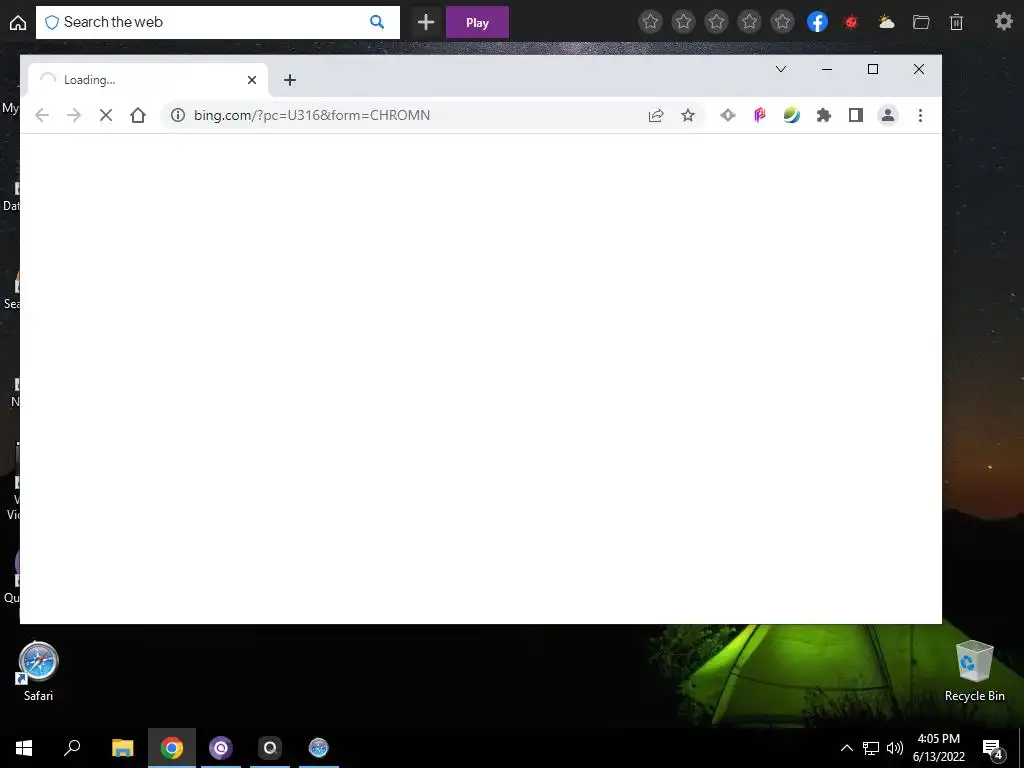Maximize the Chrome window

[x=872, y=69]
